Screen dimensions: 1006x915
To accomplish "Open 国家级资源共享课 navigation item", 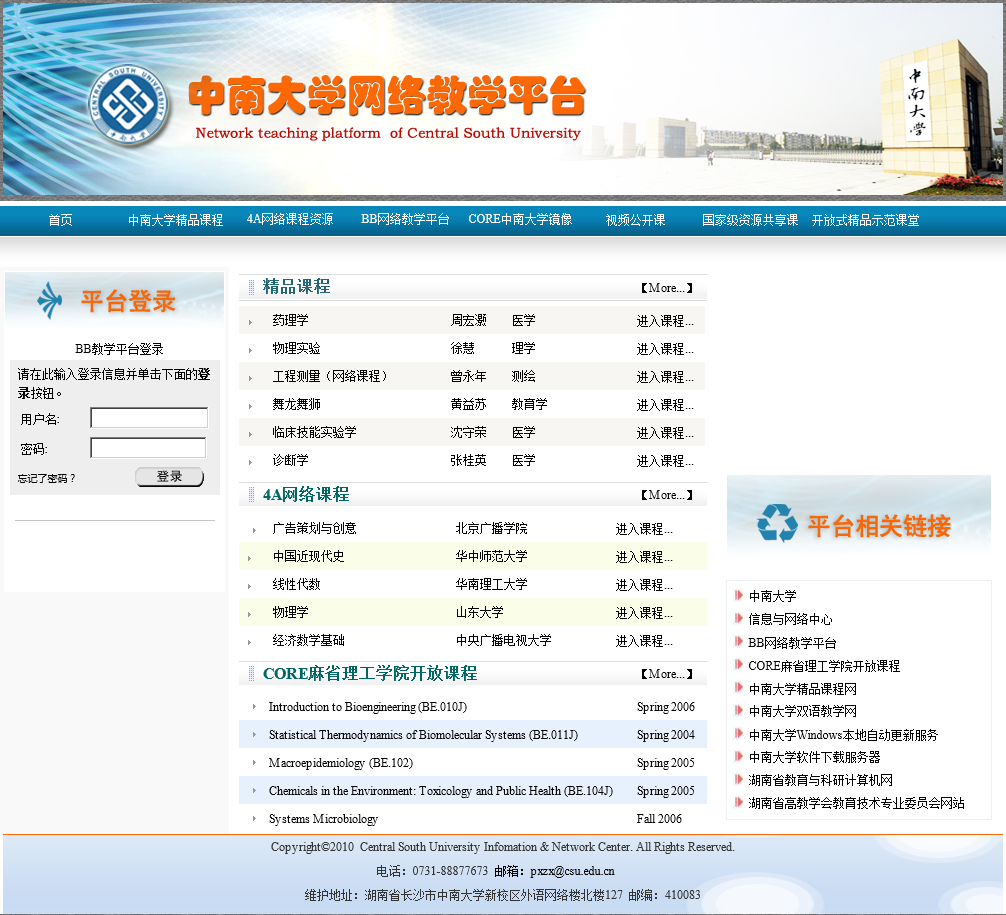I will 750,220.
